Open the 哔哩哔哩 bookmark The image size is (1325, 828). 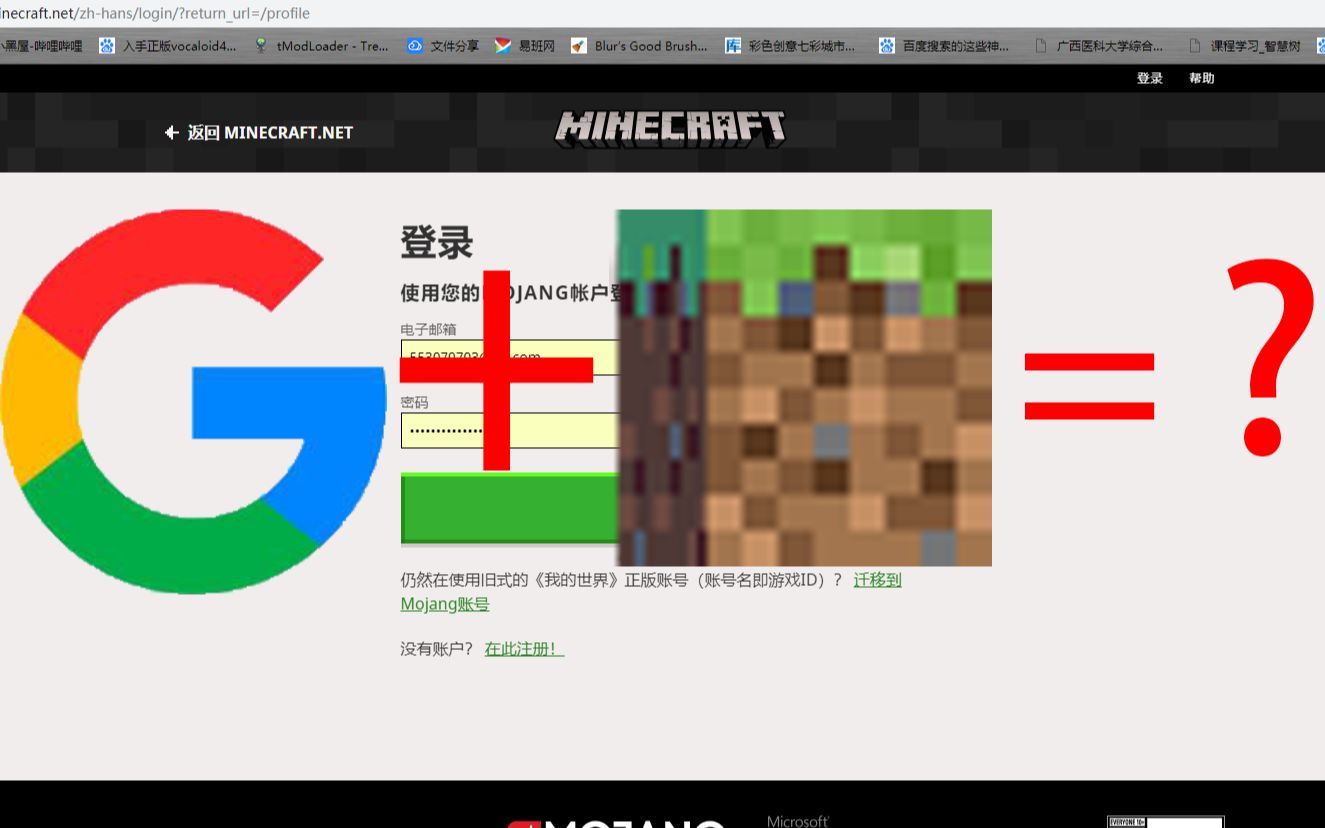coord(41,46)
